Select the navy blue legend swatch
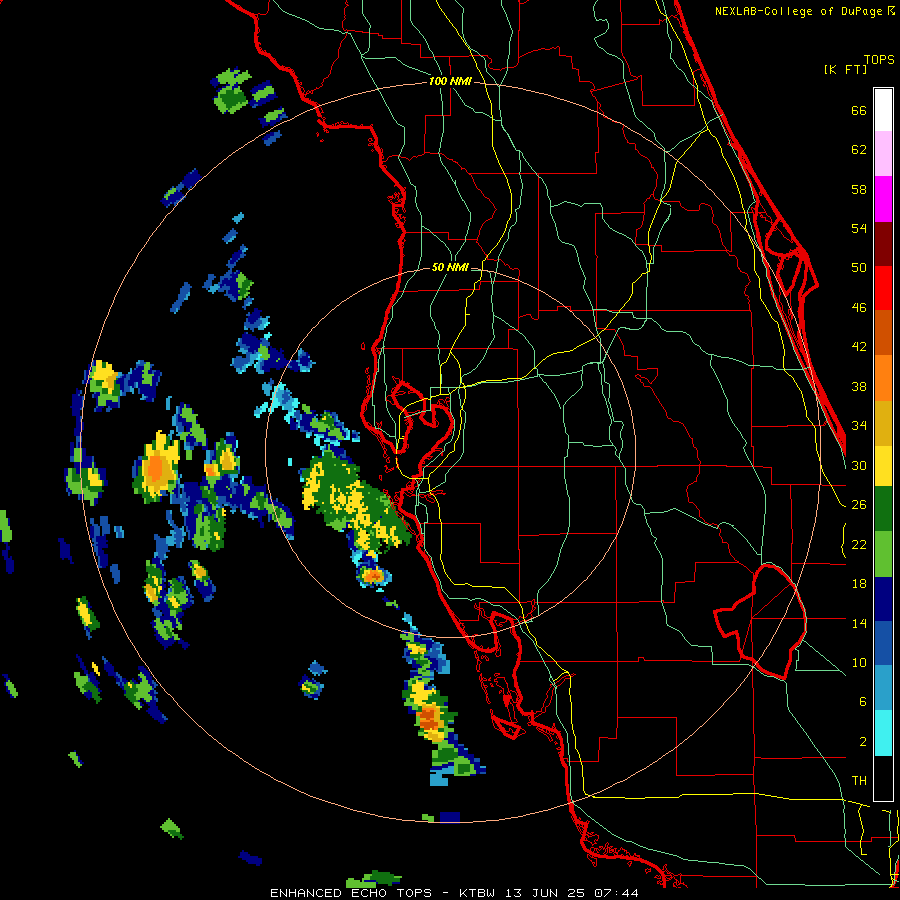This screenshot has height=900, width=900. coord(883,599)
